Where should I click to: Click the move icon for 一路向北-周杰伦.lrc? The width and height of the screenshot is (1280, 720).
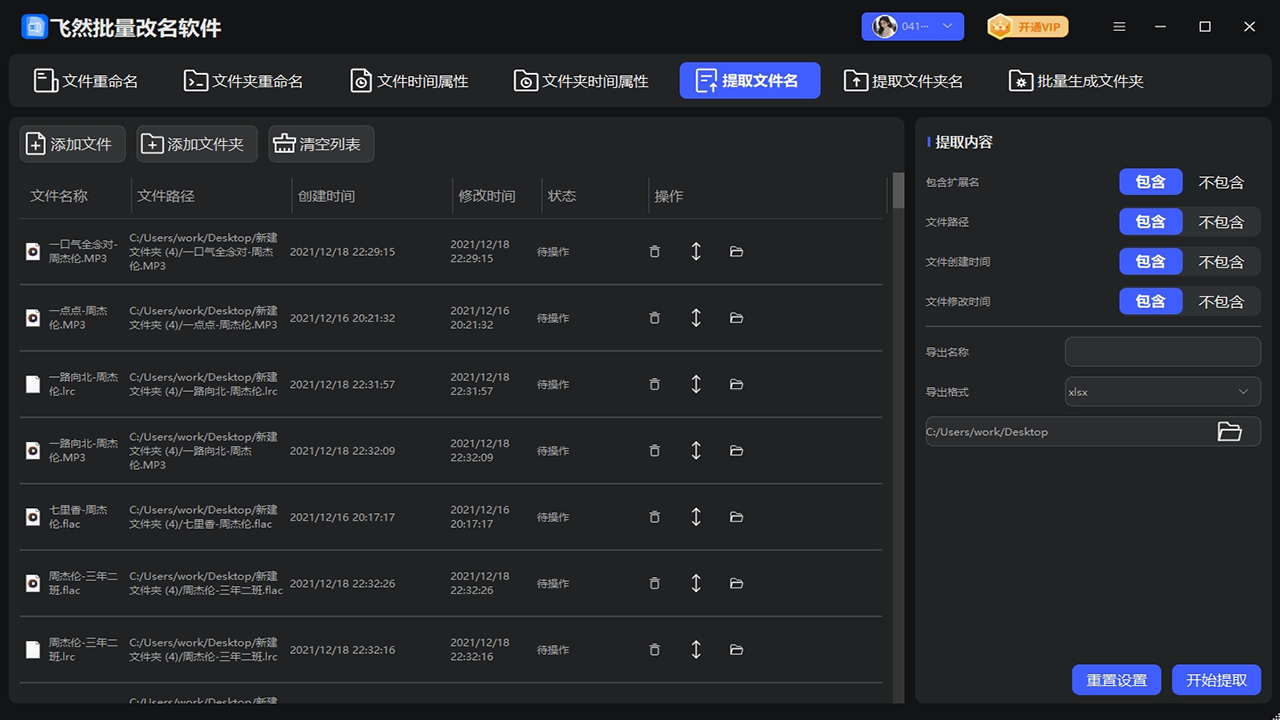pyautogui.click(x=696, y=383)
